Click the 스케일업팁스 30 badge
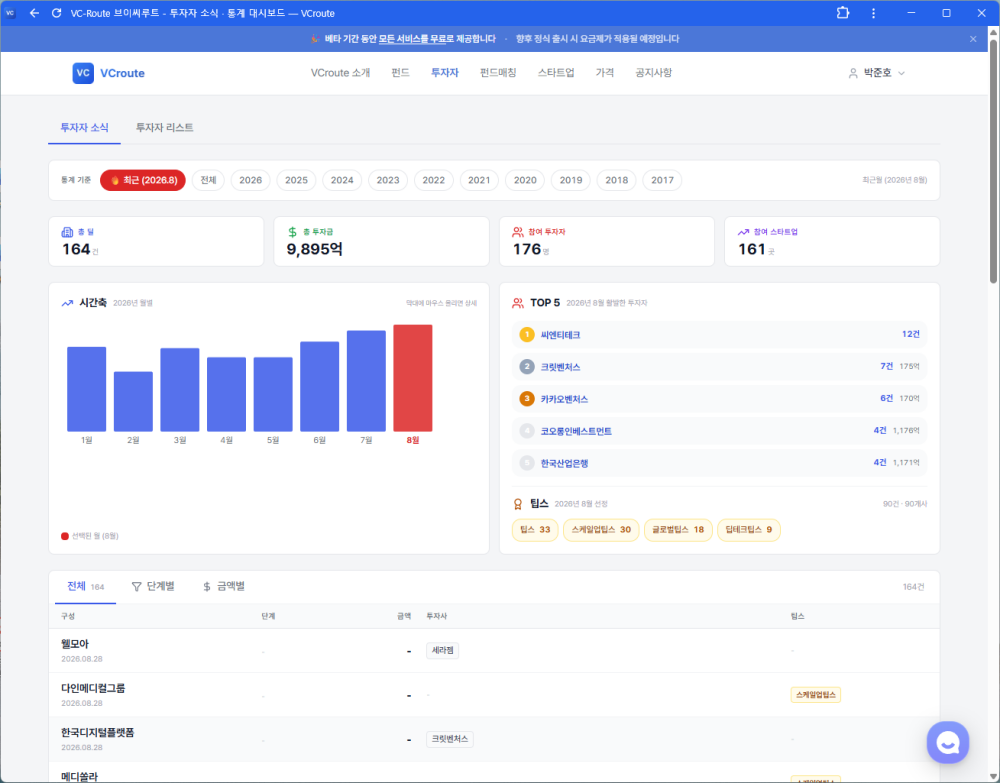The image size is (1000, 783). point(601,530)
